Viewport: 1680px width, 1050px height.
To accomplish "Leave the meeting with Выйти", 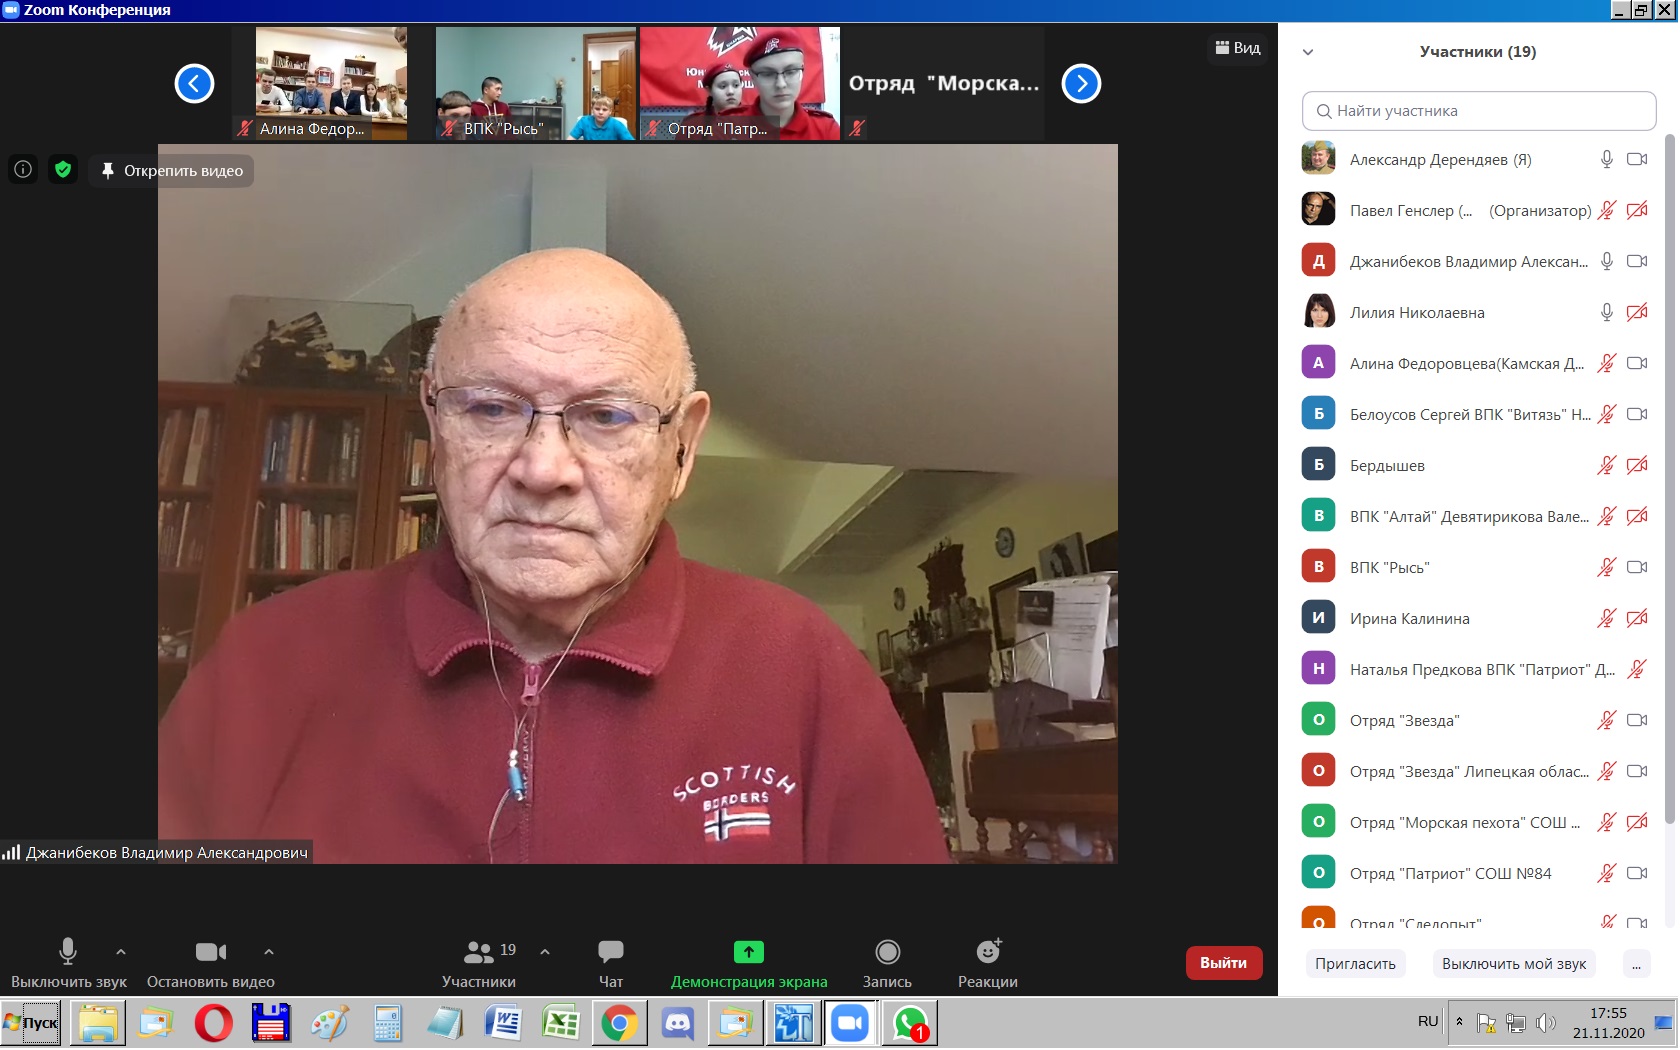I will pyautogui.click(x=1224, y=963).
